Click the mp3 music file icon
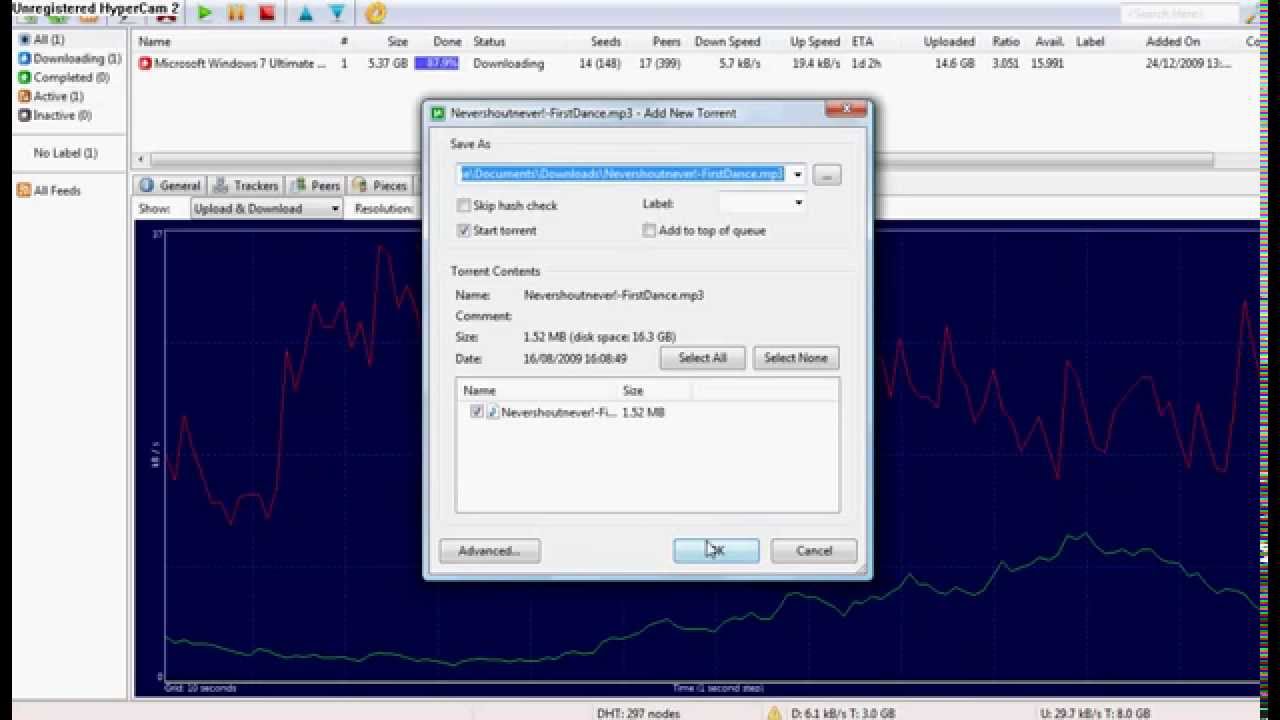Viewport: 1280px width, 720px height. 492,412
